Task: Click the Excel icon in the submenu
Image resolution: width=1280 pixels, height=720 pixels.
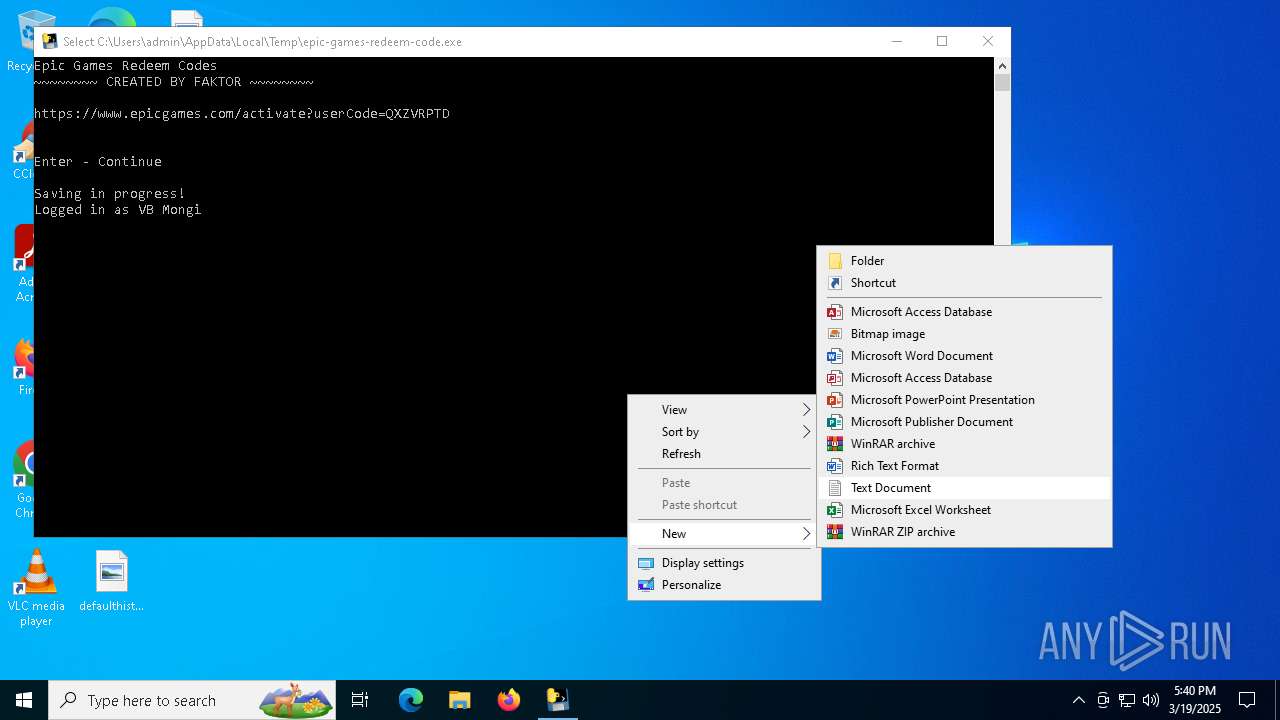Action: [x=835, y=510]
